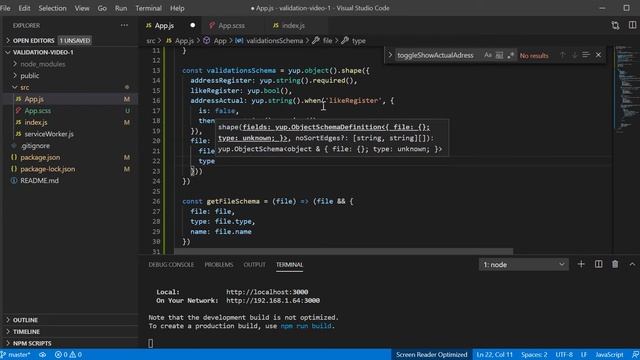This screenshot has width=640, height=360.
Task: Change the JavaScript language mode in status bar
Action: 609,355
